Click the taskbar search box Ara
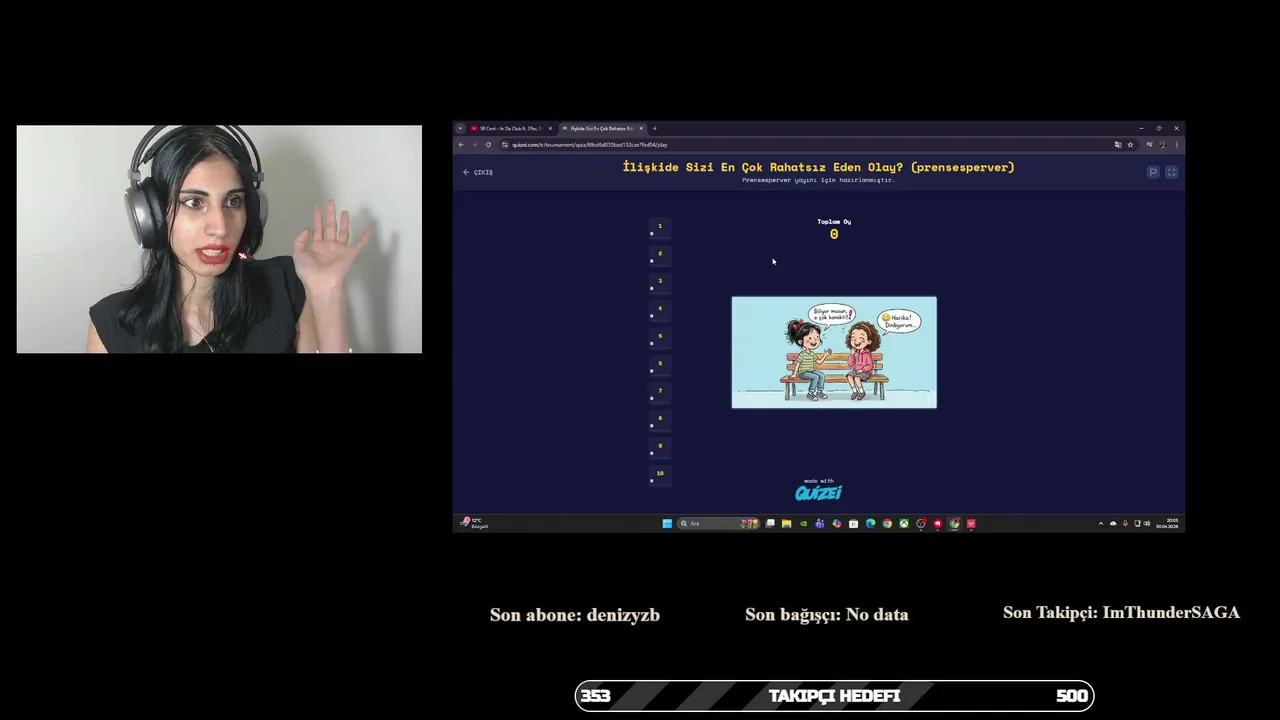 (x=719, y=523)
